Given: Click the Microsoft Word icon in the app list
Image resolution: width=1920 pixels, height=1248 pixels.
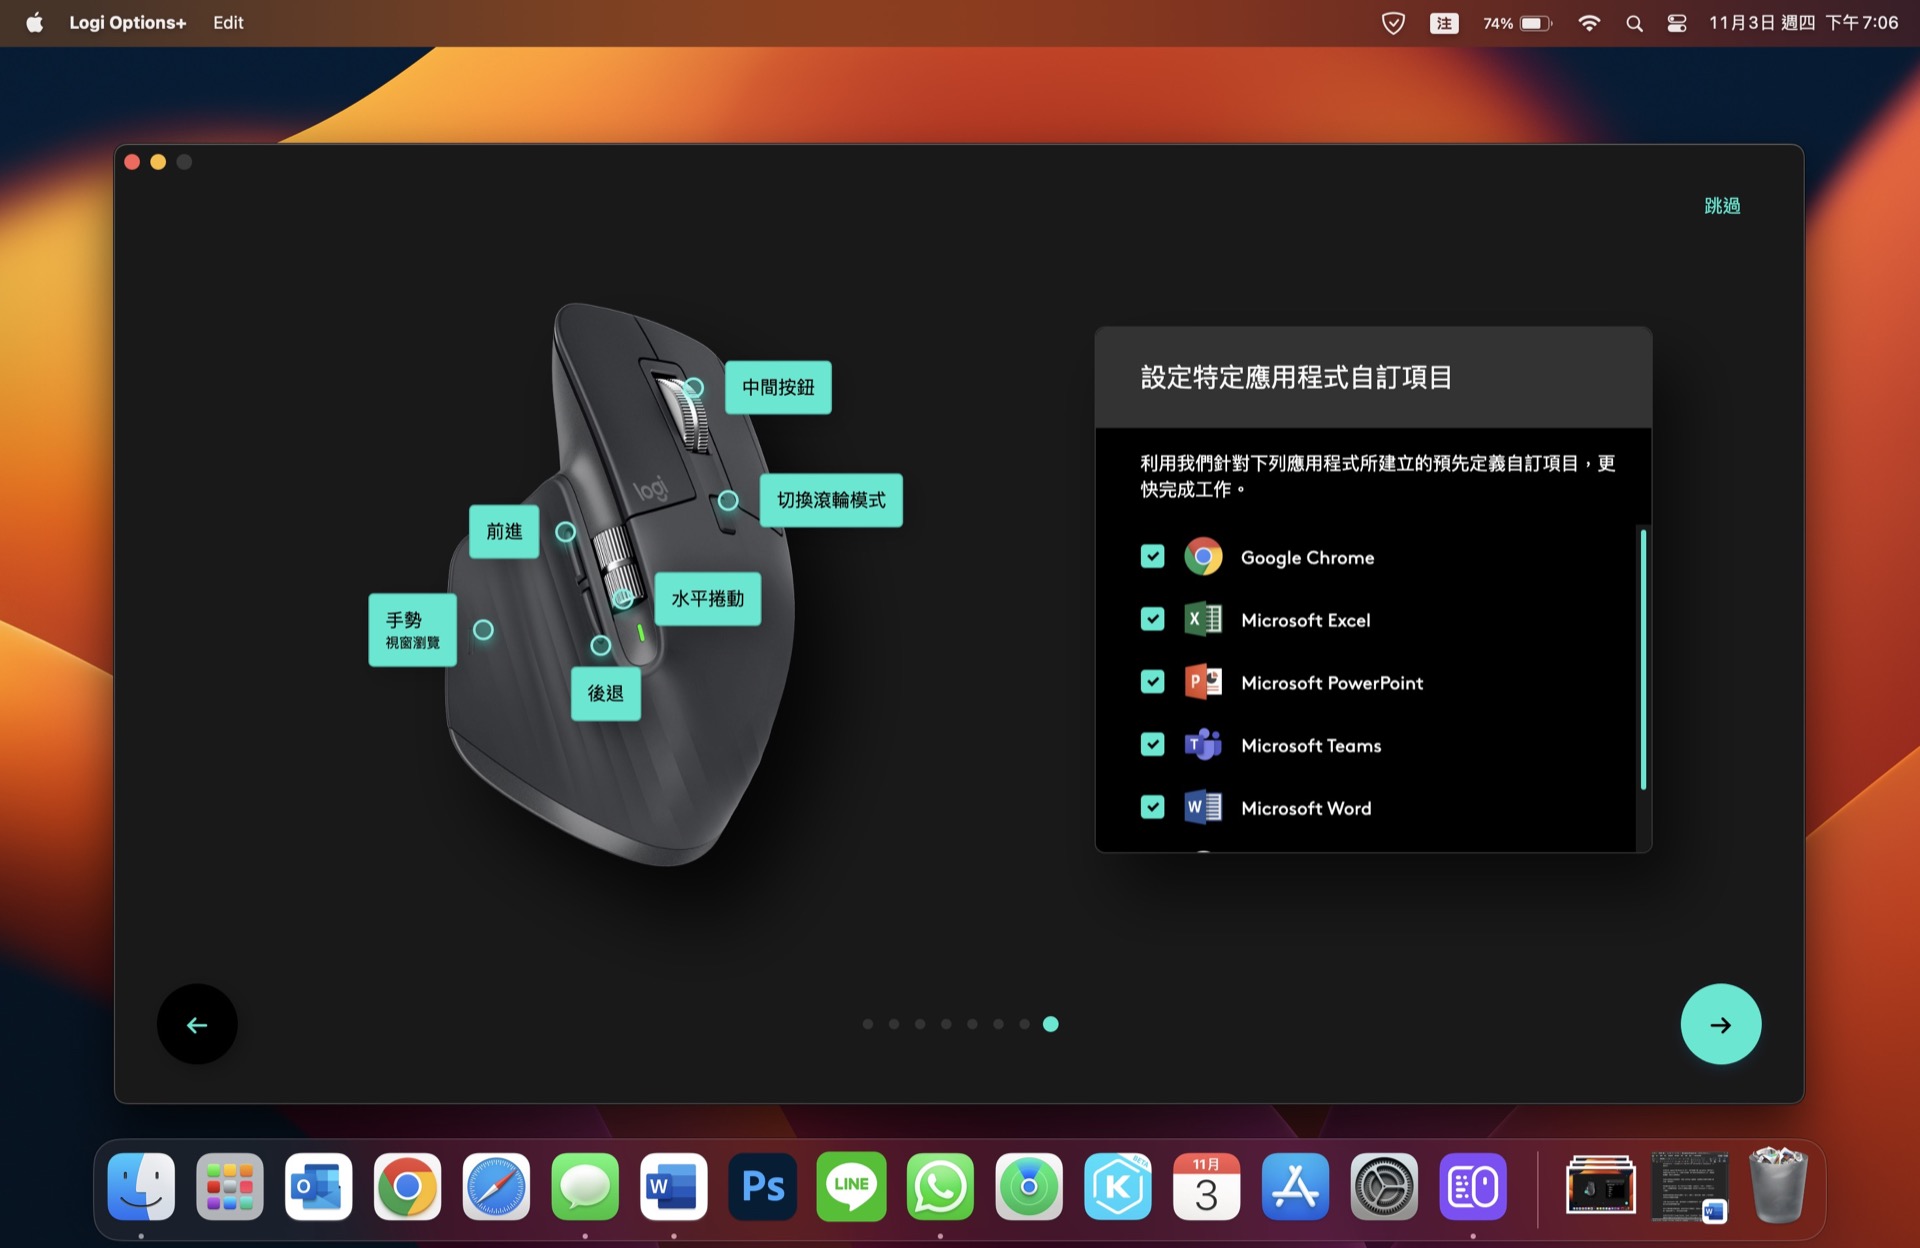Looking at the screenshot, I should click(x=1203, y=807).
